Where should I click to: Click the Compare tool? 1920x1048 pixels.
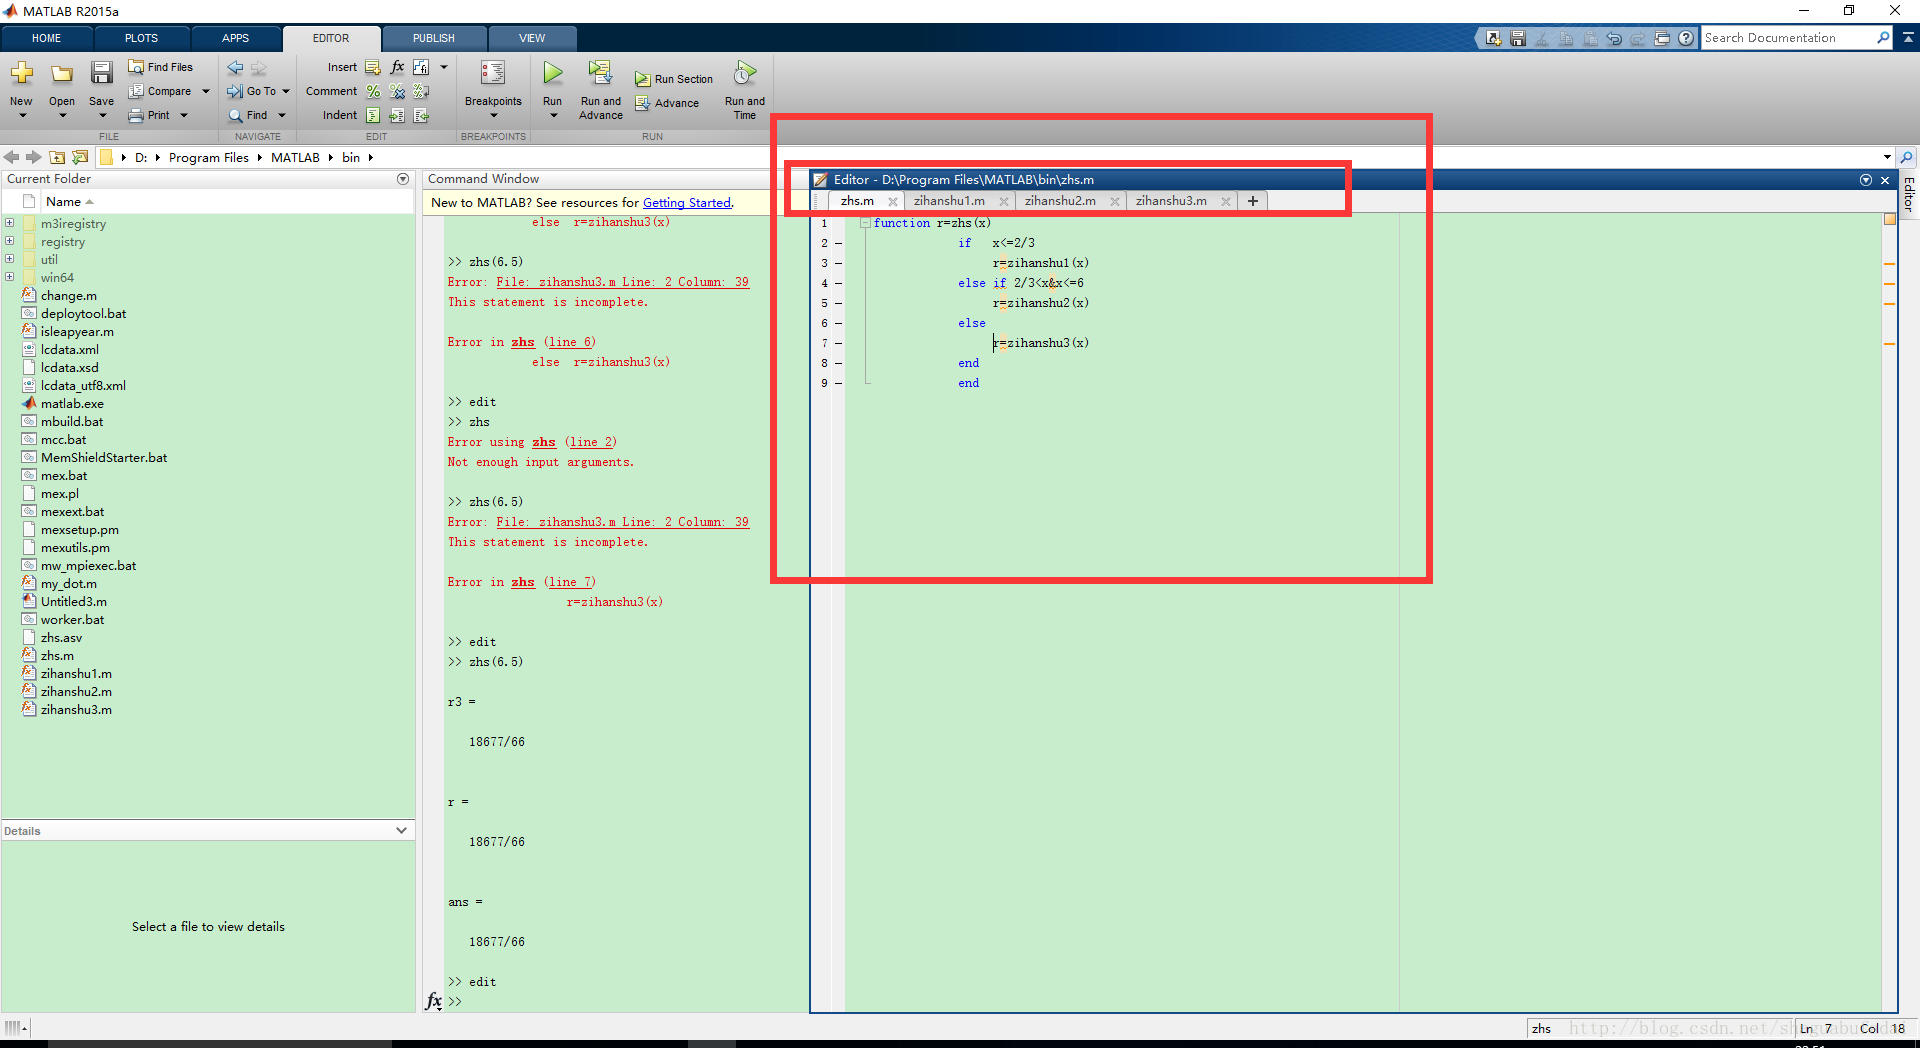[x=168, y=91]
